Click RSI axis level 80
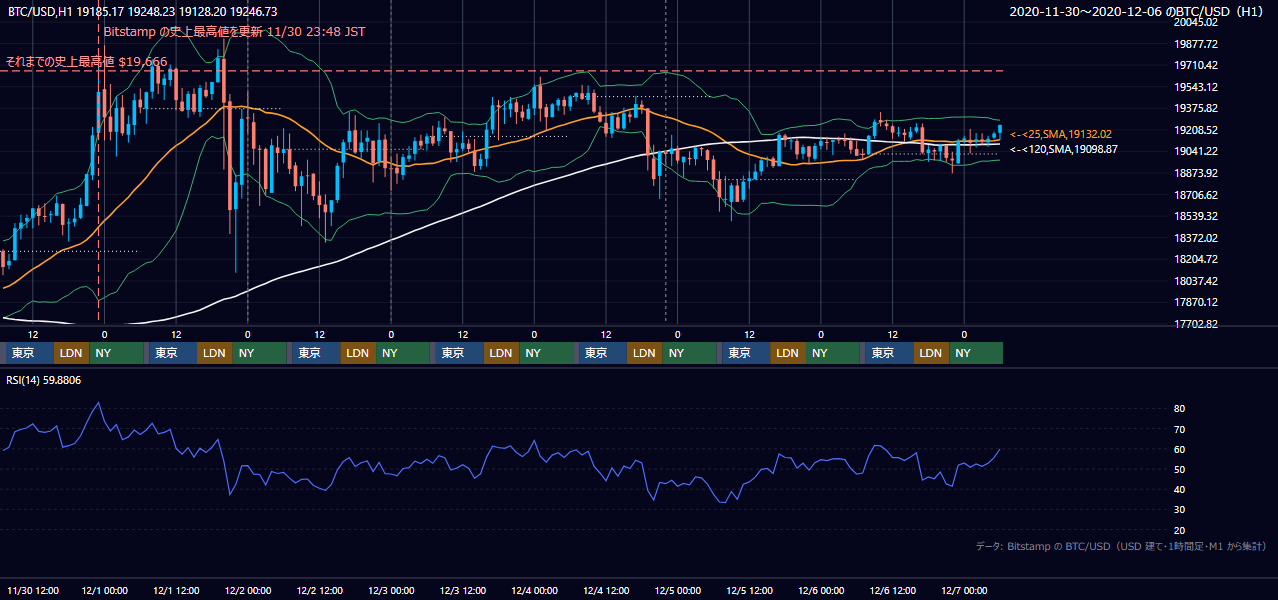 coord(1180,409)
